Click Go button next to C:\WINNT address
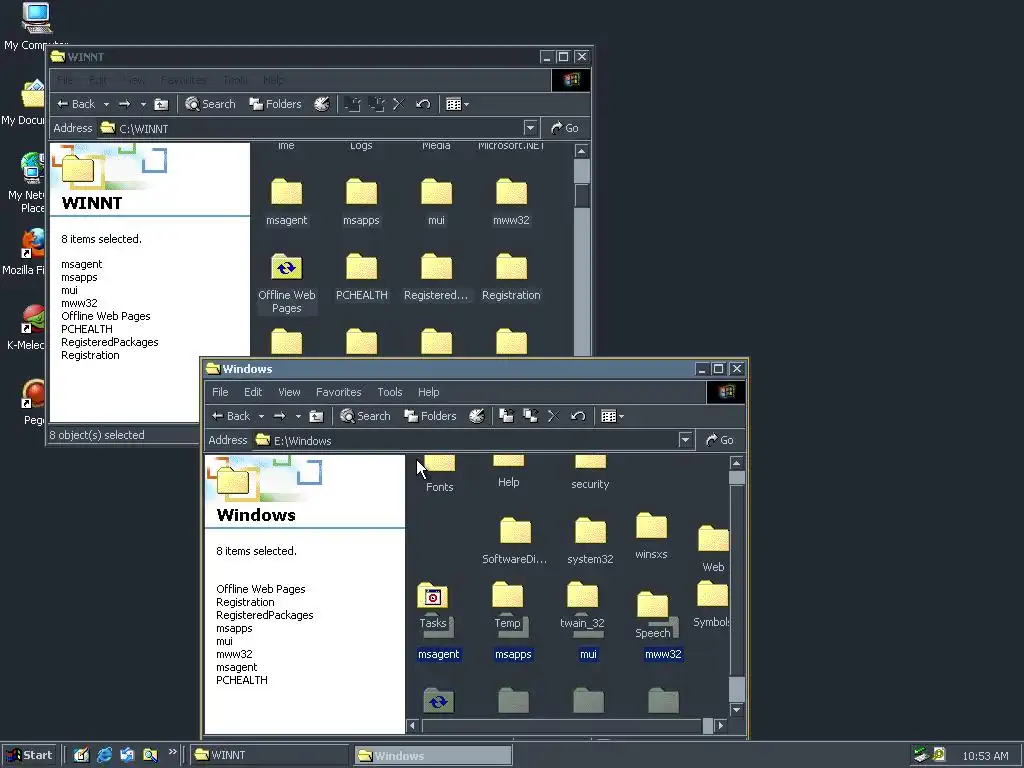 [565, 128]
